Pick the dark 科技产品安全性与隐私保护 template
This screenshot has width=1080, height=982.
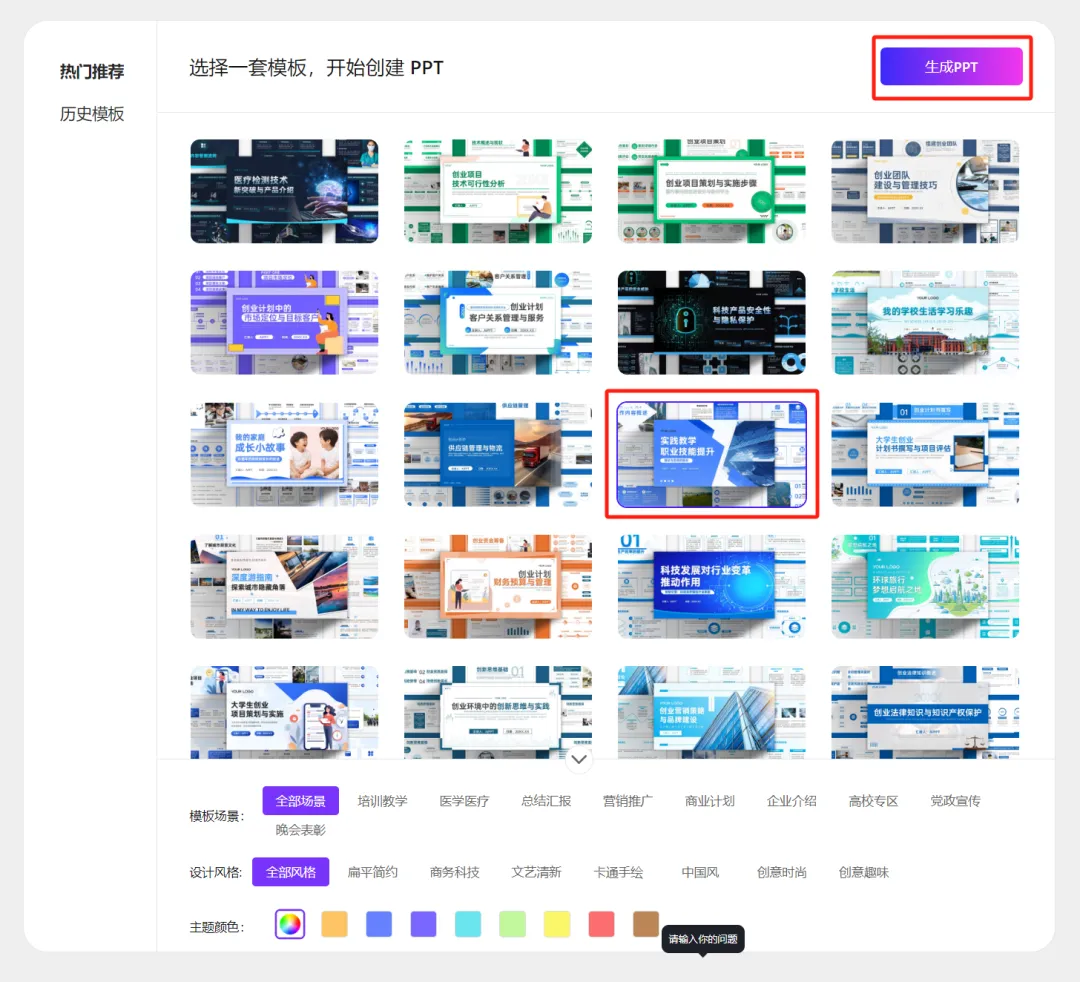pos(711,322)
